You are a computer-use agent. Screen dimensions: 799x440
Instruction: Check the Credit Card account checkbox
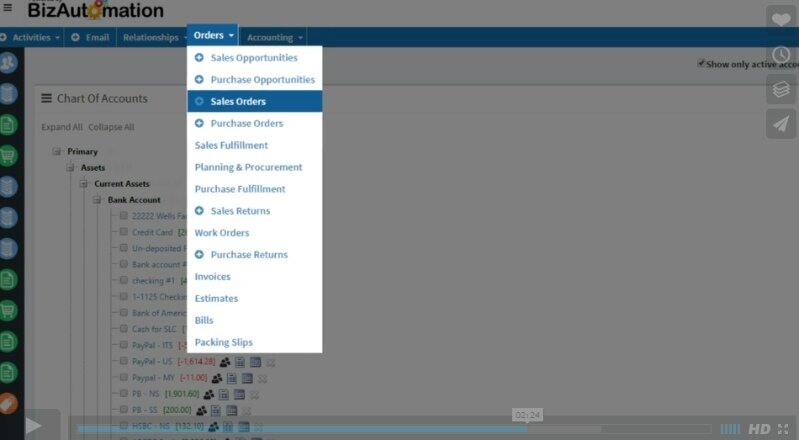(124, 232)
